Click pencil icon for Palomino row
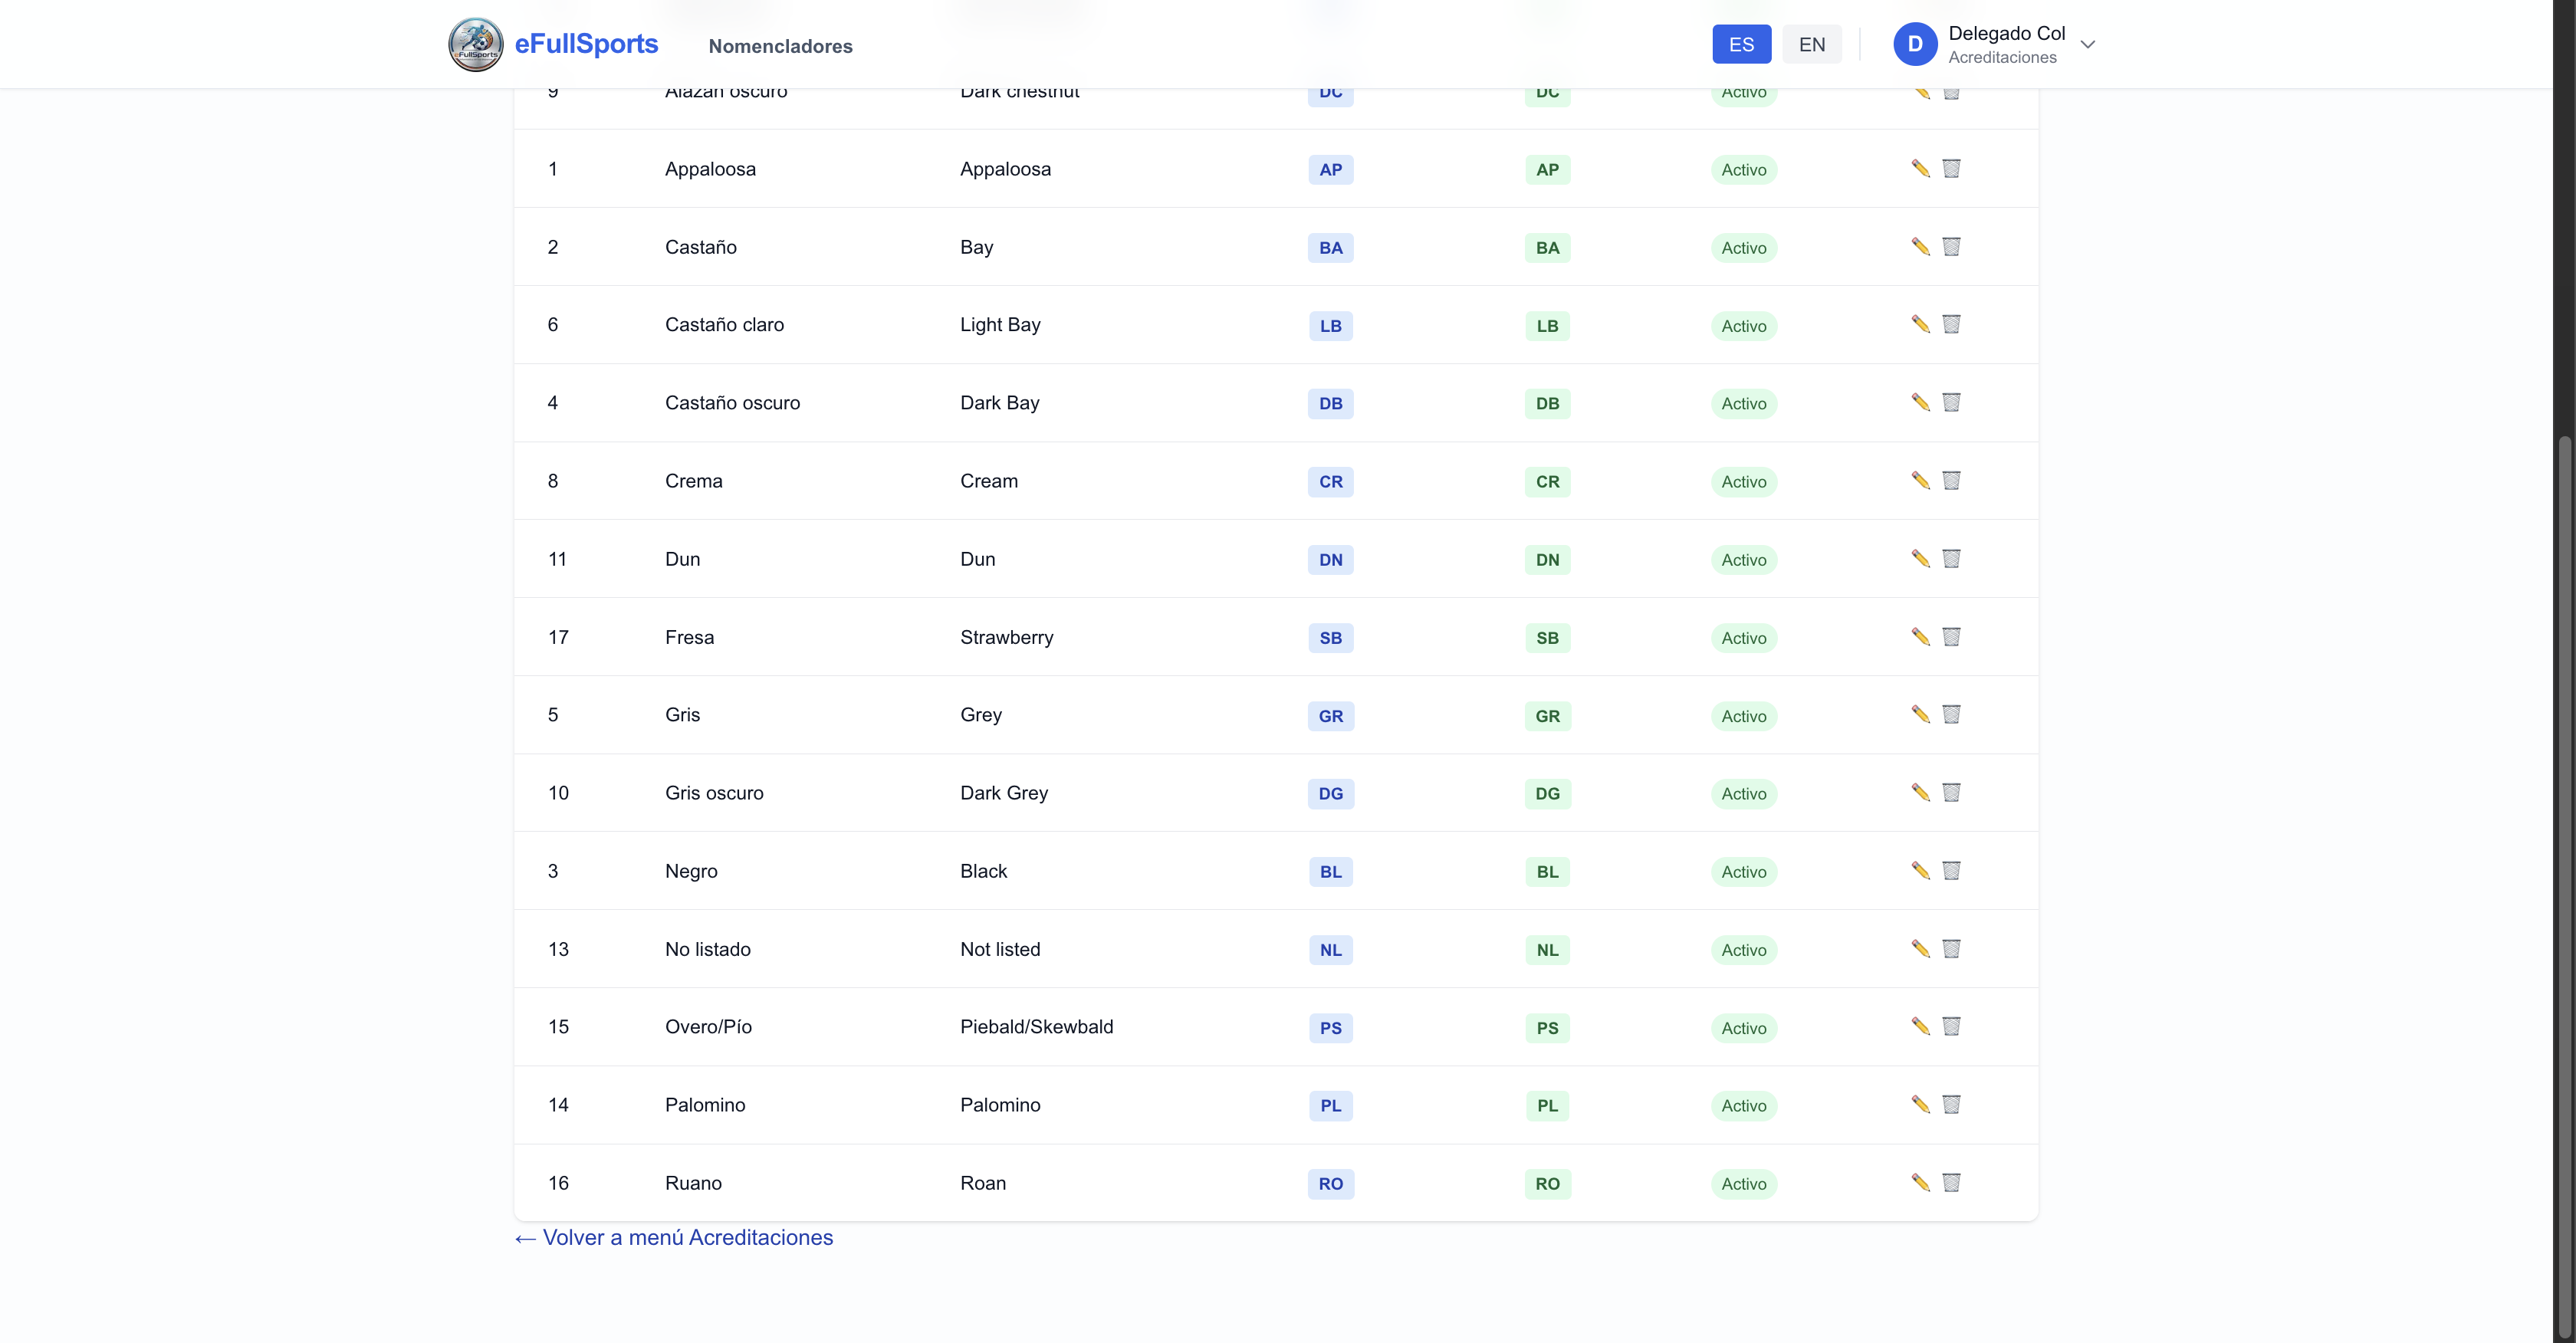 (x=1920, y=1104)
